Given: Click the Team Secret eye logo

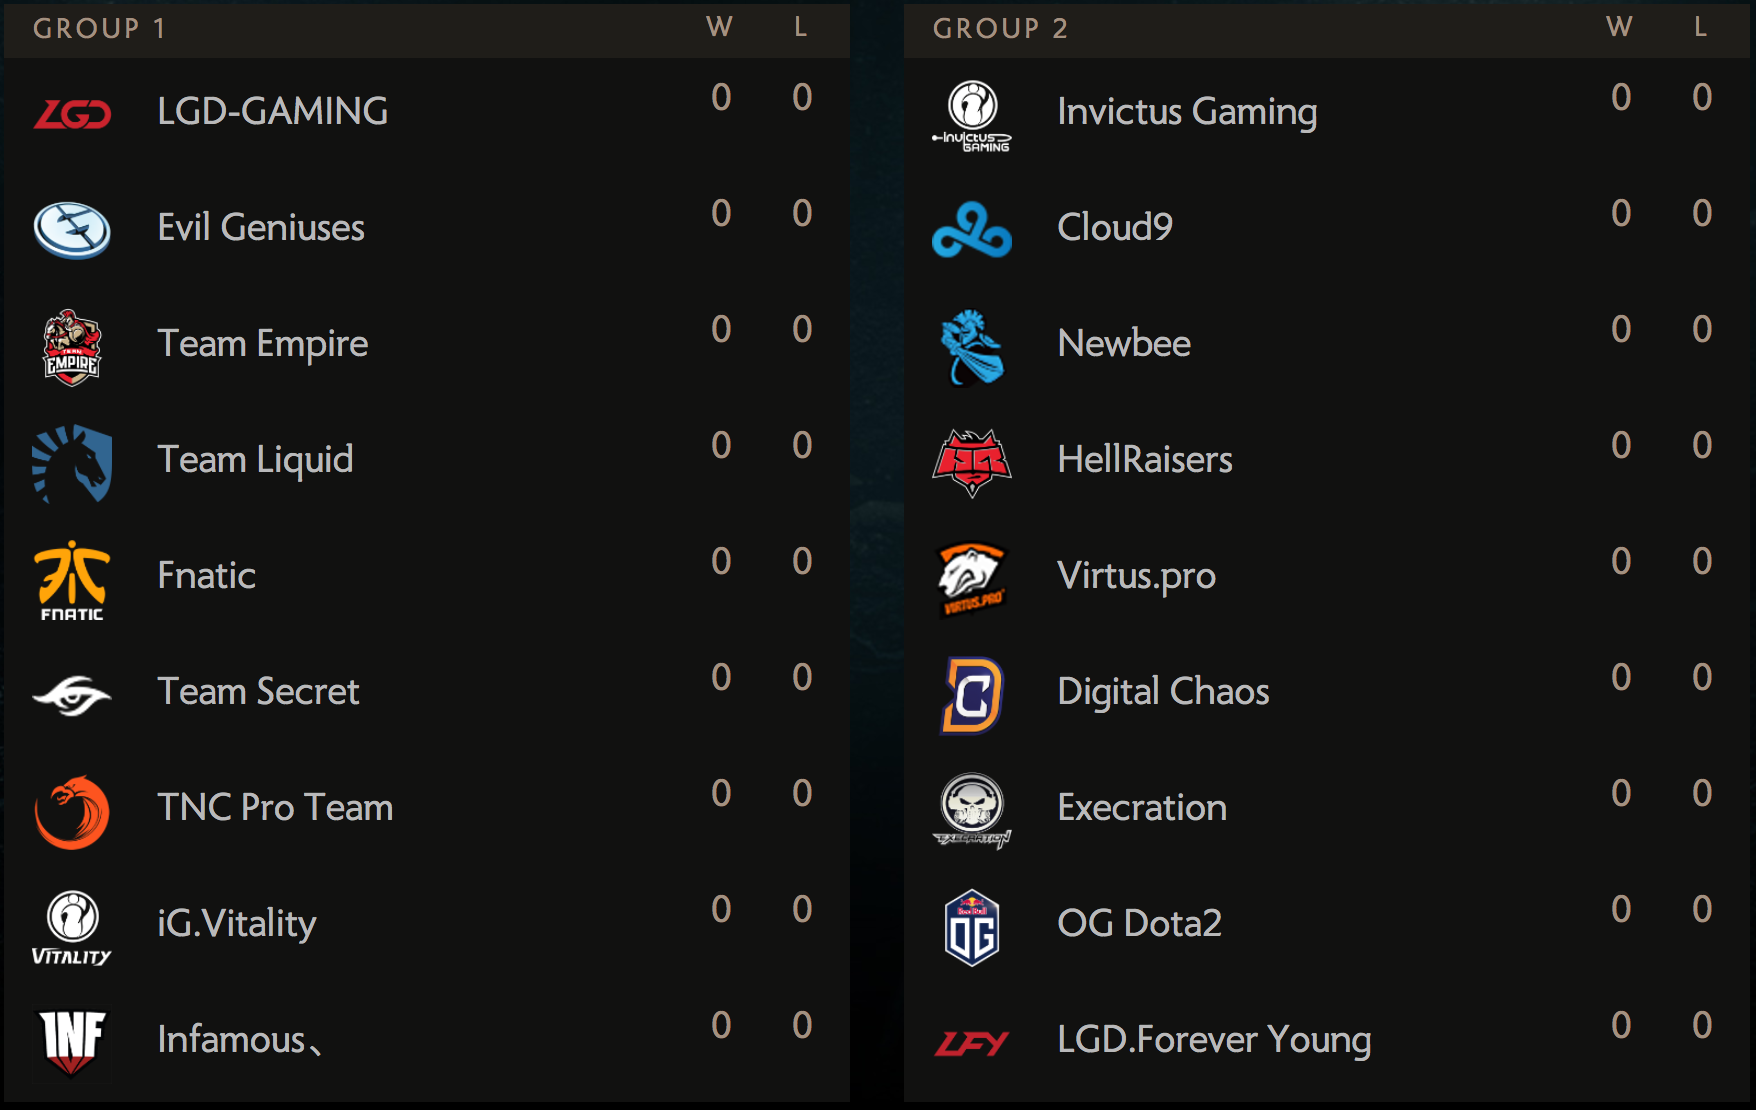Looking at the screenshot, I should tap(72, 694).
